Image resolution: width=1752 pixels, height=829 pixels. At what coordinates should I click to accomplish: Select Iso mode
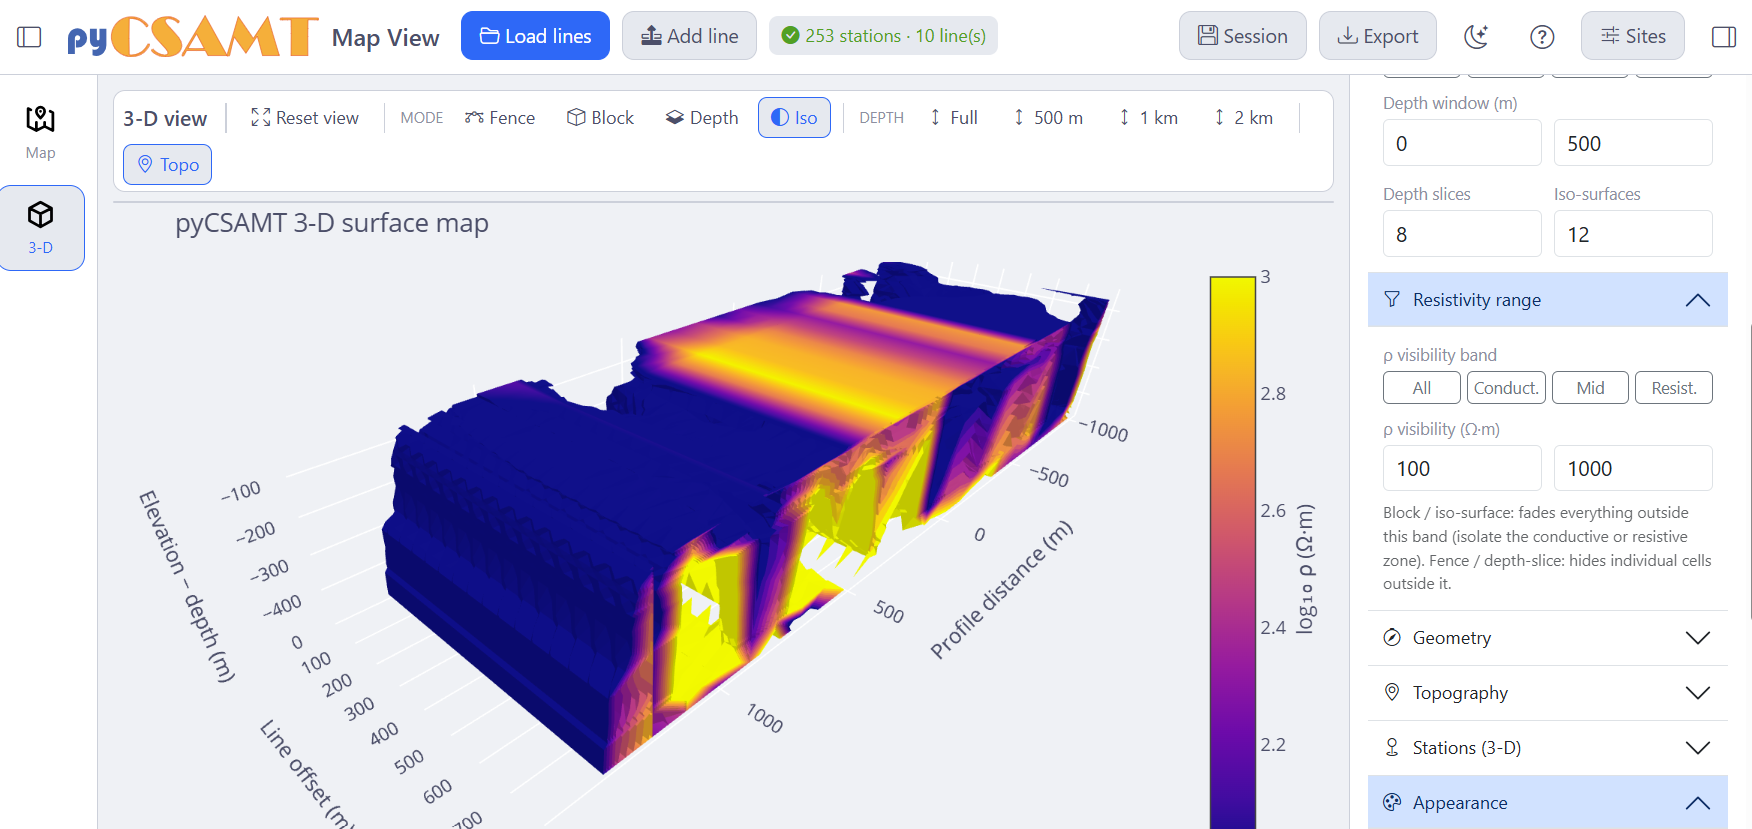point(794,118)
